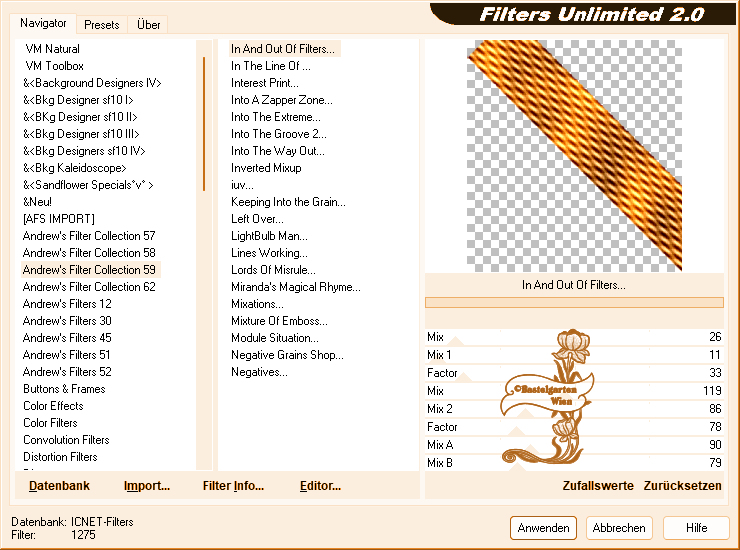This screenshot has height=550, width=740.
Task: Select Convolution Filters category
Action: click(66, 440)
